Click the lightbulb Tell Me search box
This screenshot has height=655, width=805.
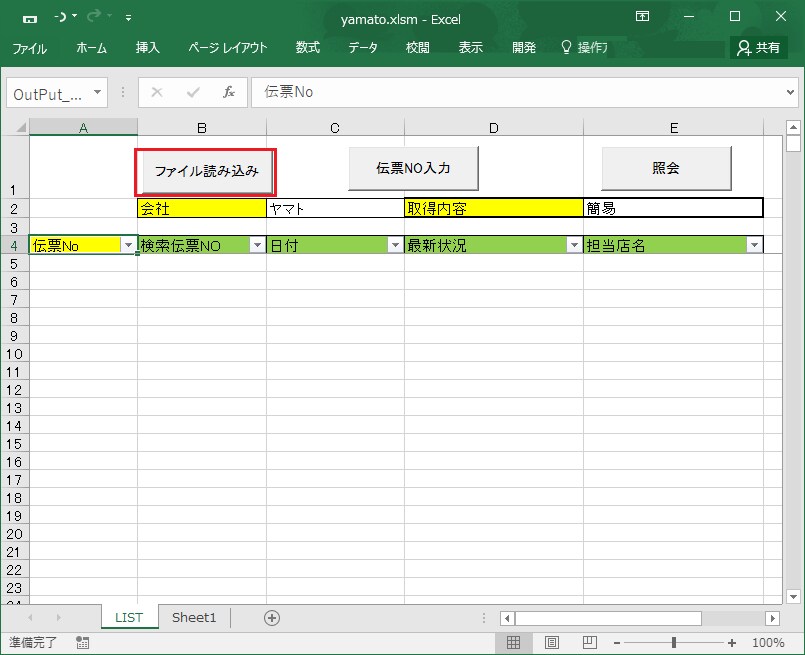click(x=585, y=48)
